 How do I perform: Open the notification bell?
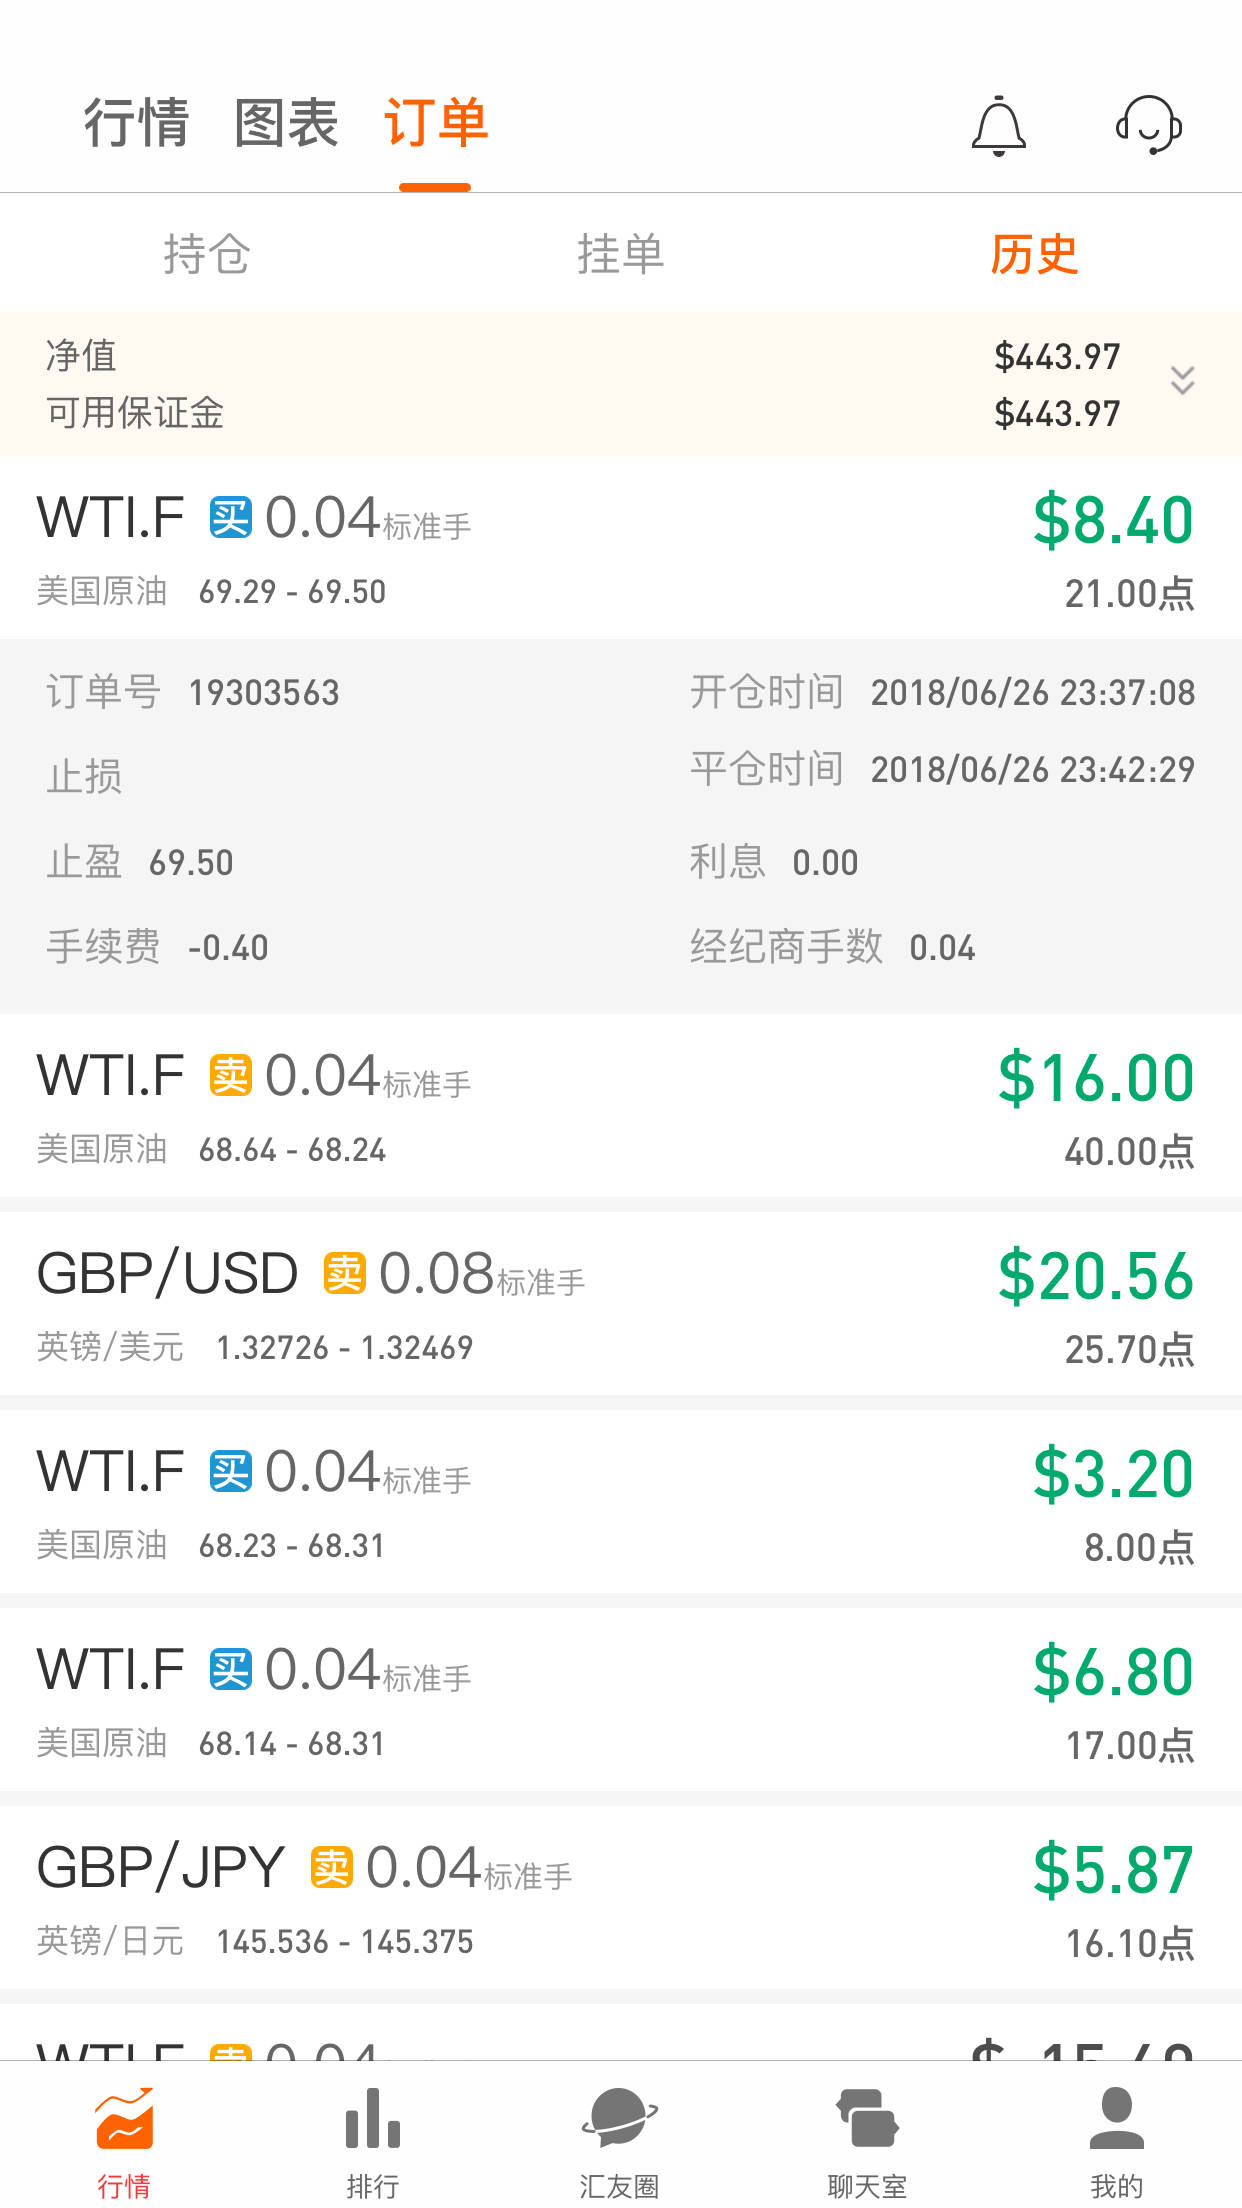pyautogui.click(x=999, y=126)
